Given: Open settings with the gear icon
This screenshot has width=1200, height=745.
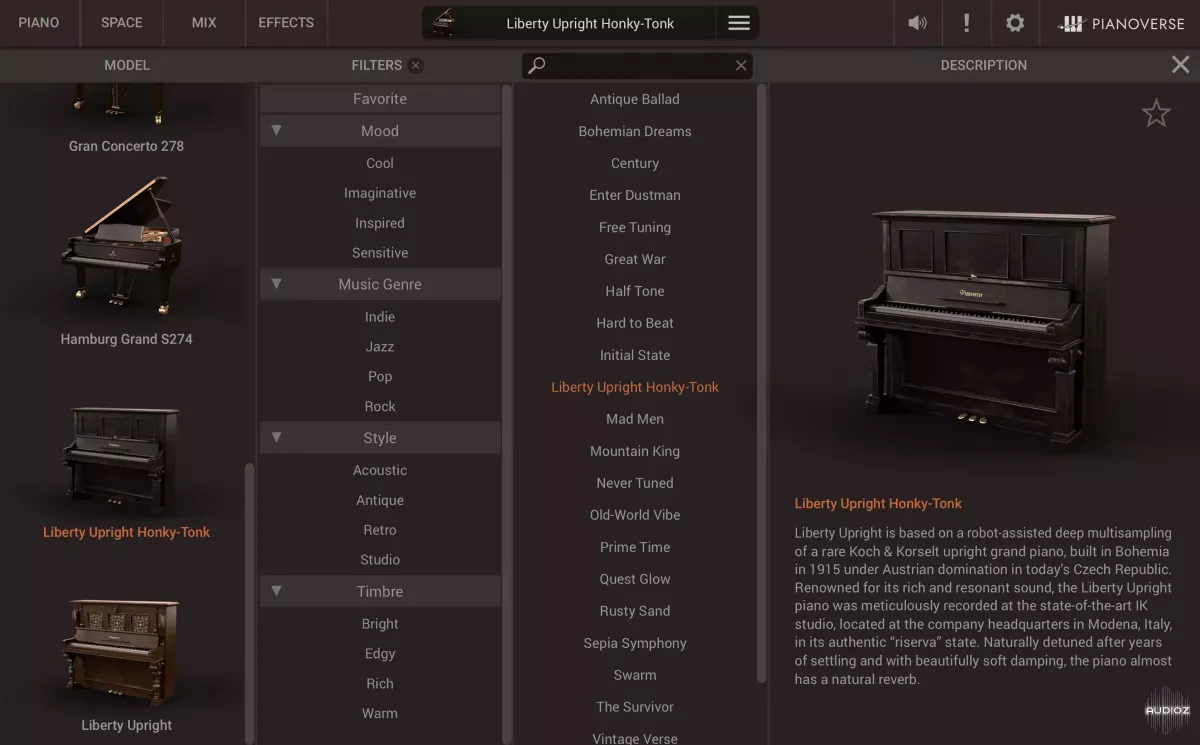Looking at the screenshot, I should (1015, 23).
